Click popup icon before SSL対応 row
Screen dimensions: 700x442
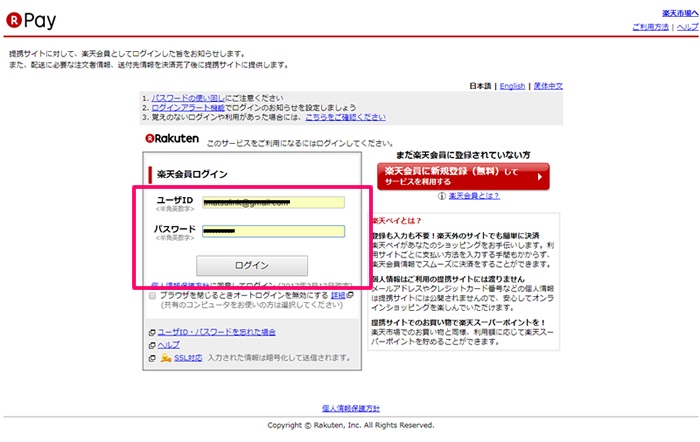(152, 358)
